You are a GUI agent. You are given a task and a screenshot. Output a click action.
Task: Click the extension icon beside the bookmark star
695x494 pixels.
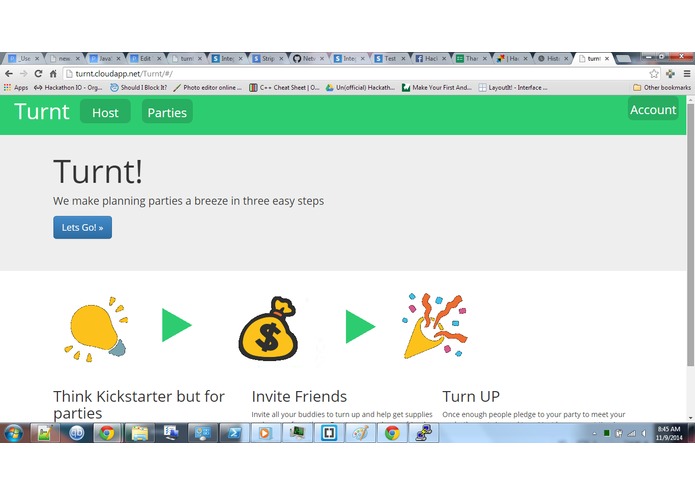coord(670,74)
